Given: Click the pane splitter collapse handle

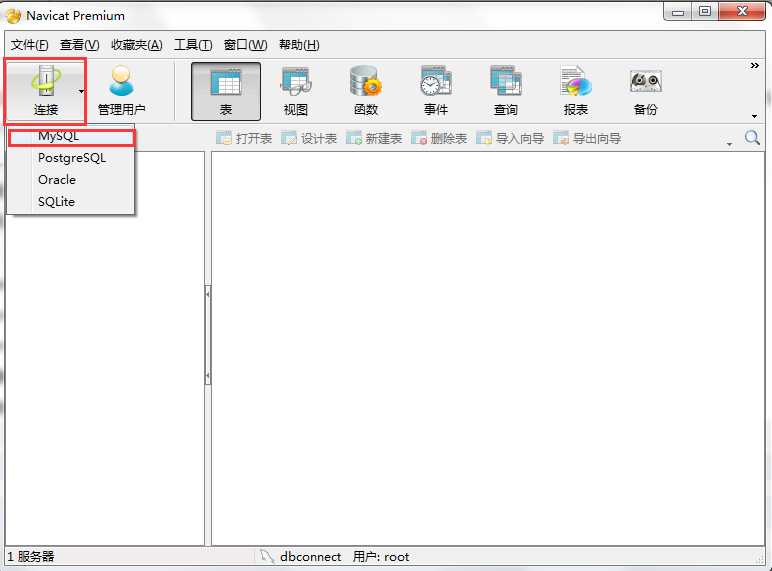Looking at the screenshot, I should 208,335.
